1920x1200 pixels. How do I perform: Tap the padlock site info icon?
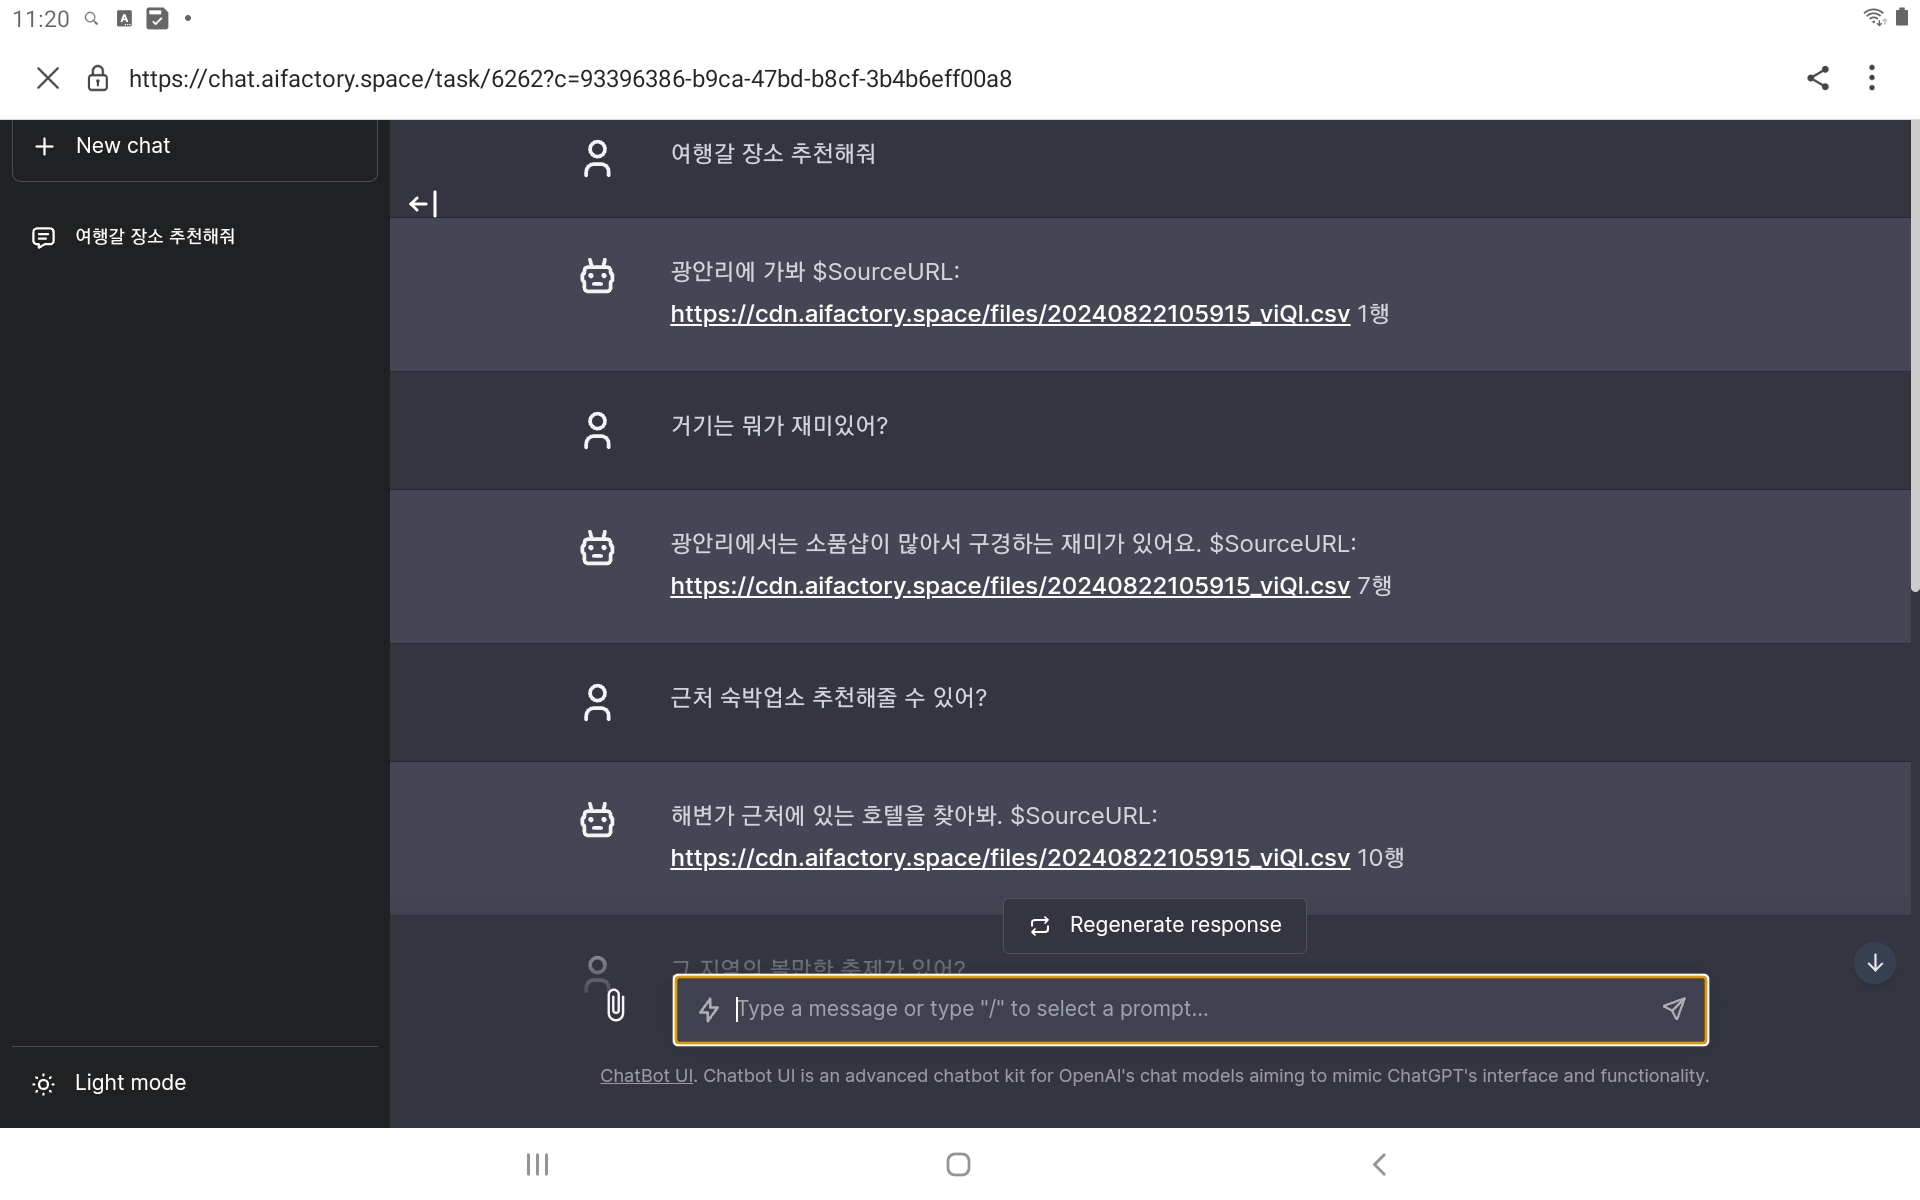click(x=97, y=78)
